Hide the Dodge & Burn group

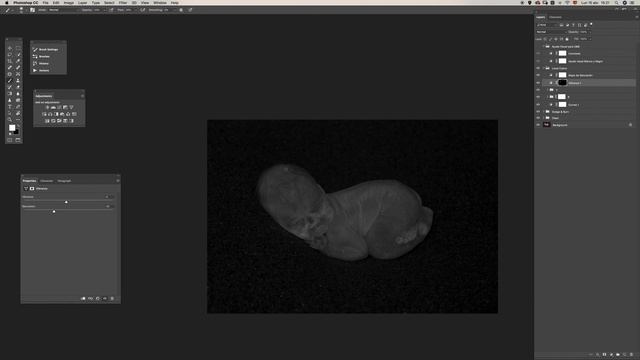(538, 111)
